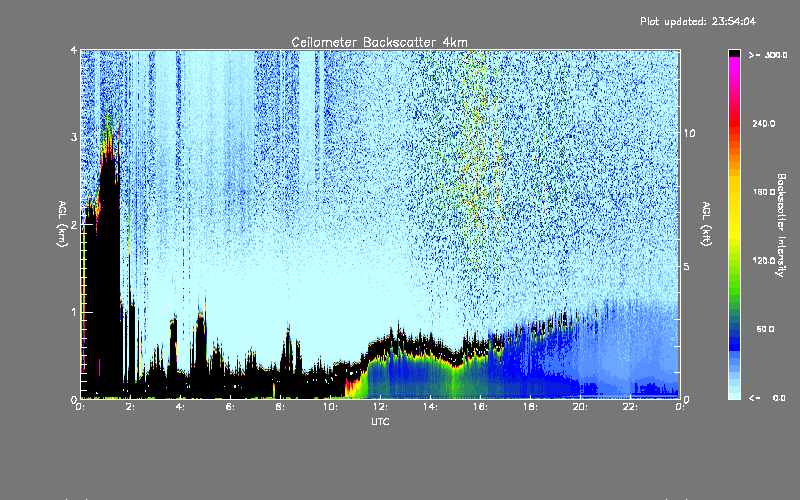
Task: Click the "10:" UTC hour tick
Action: point(330,407)
